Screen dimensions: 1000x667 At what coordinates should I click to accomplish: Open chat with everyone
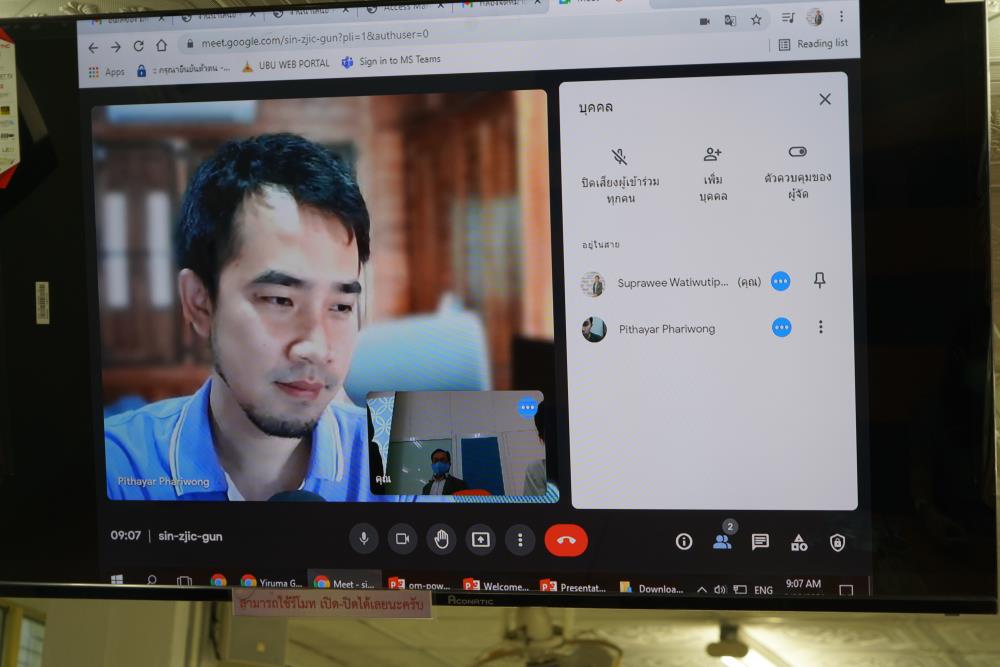point(760,542)
